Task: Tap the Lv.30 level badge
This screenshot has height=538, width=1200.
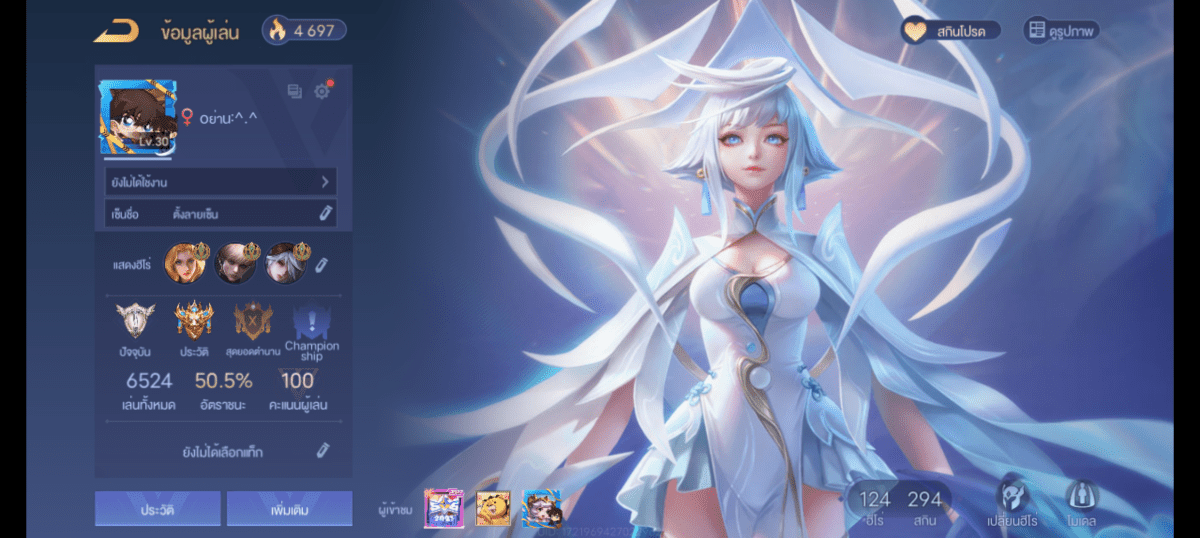Action: [152, 141]
